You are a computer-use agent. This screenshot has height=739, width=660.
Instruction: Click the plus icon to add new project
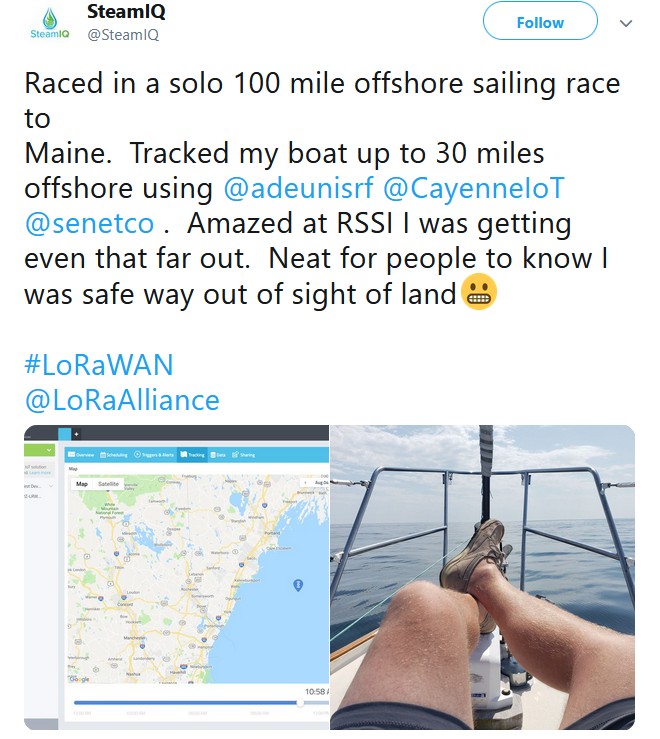click(76, 433)
